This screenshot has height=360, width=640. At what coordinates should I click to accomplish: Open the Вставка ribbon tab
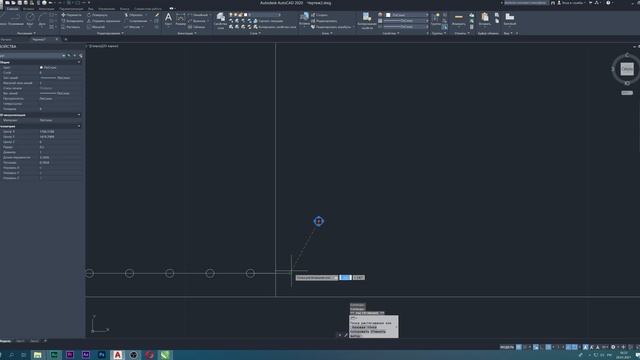click(29, 9)
